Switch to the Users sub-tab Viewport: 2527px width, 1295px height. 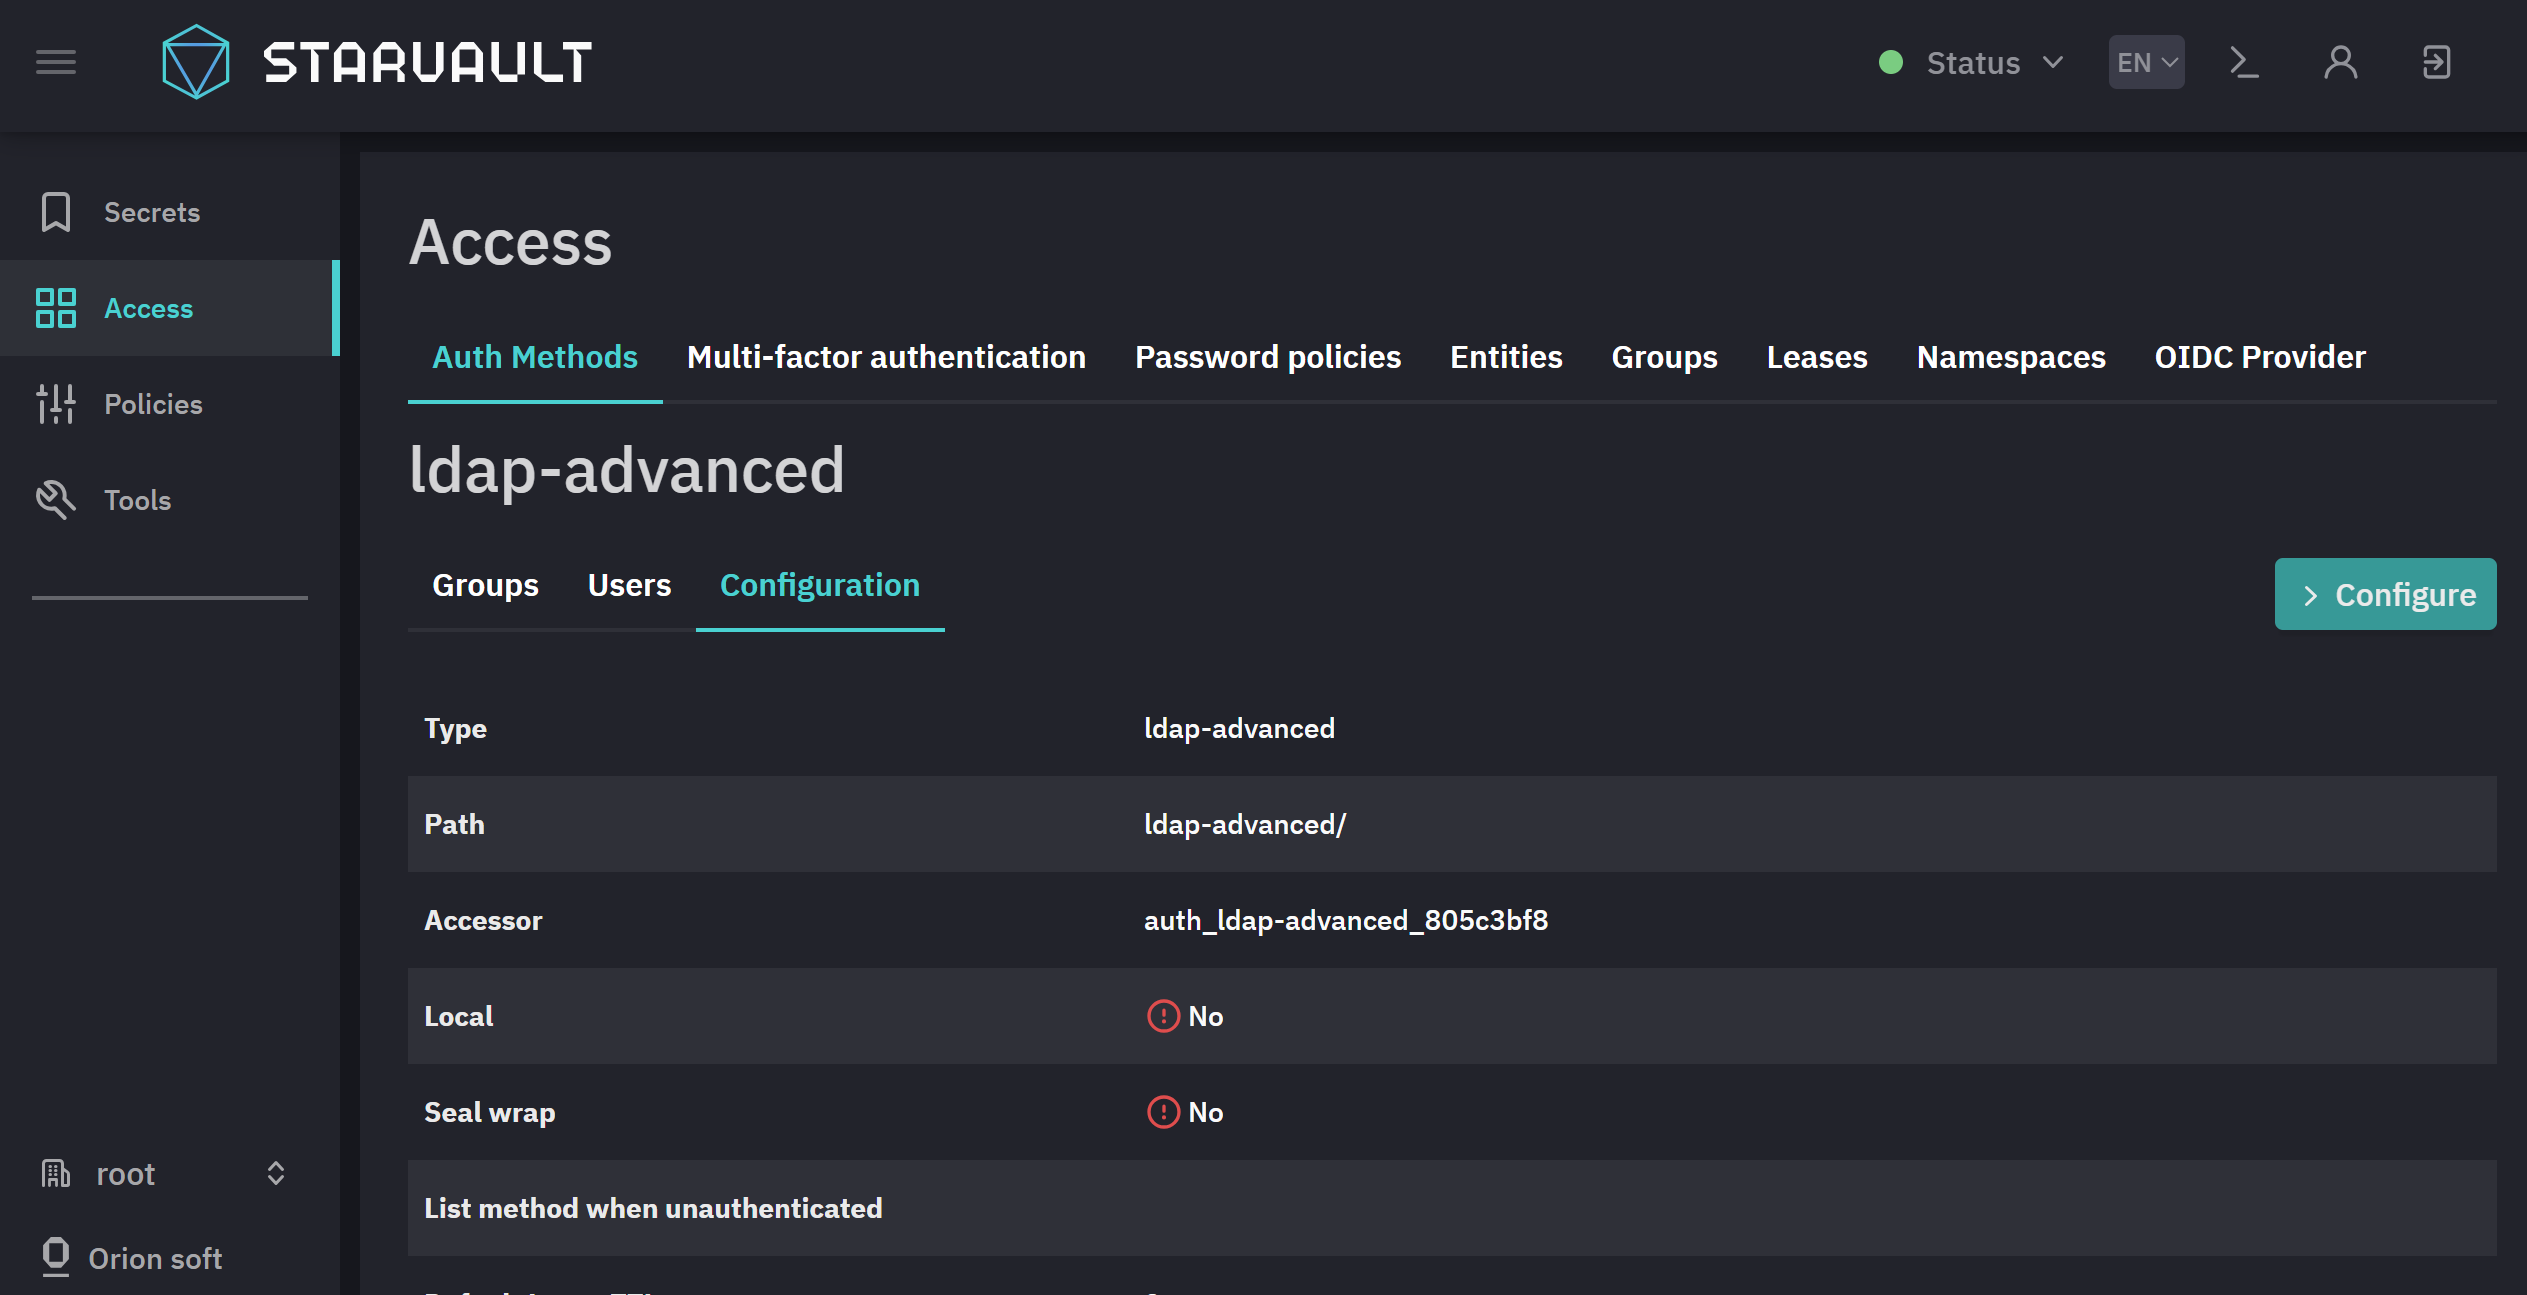629,585
